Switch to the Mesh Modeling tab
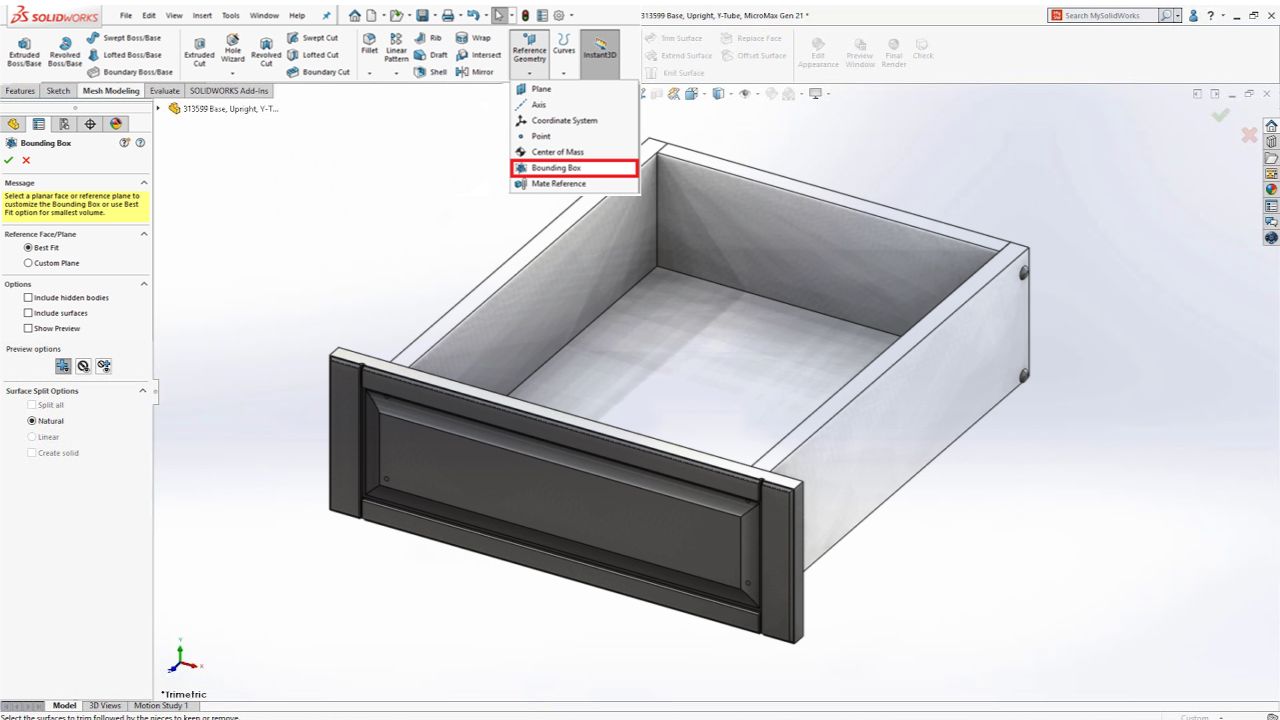The image size is (1280, 720). pos(111,90)
